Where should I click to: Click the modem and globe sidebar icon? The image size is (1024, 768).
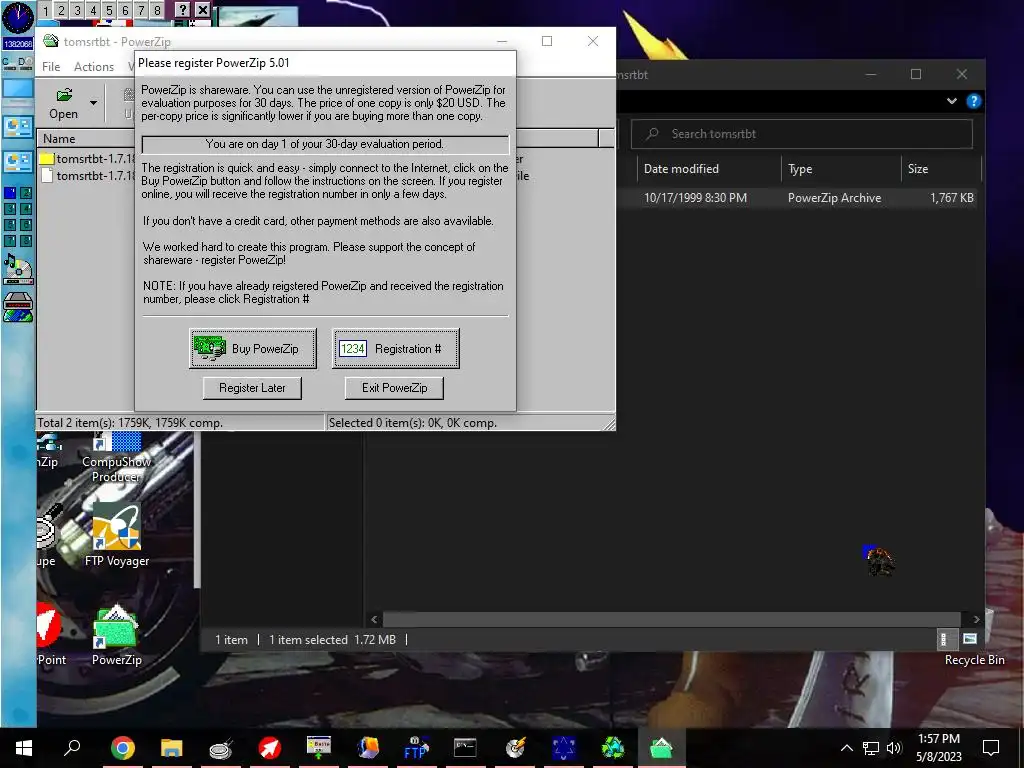18,308
